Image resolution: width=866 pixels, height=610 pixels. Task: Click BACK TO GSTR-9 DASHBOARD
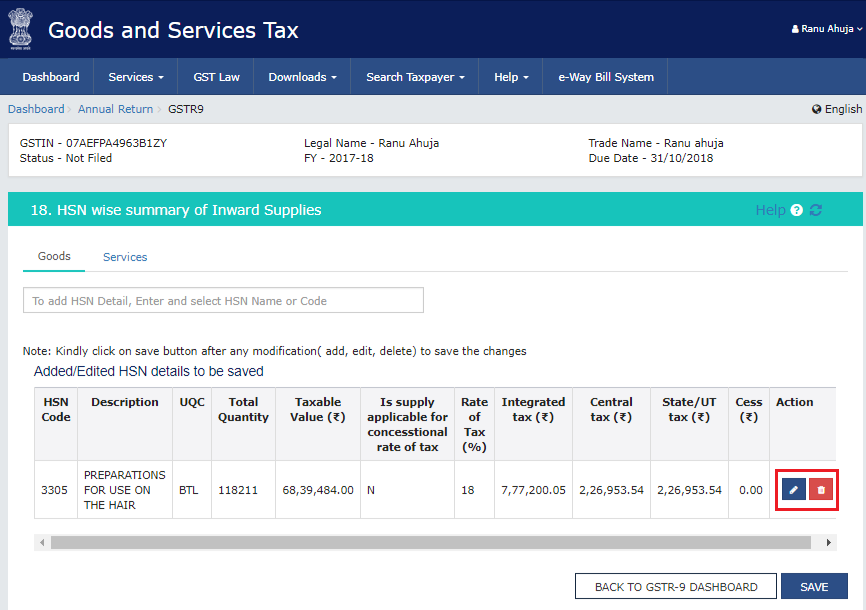675,586
